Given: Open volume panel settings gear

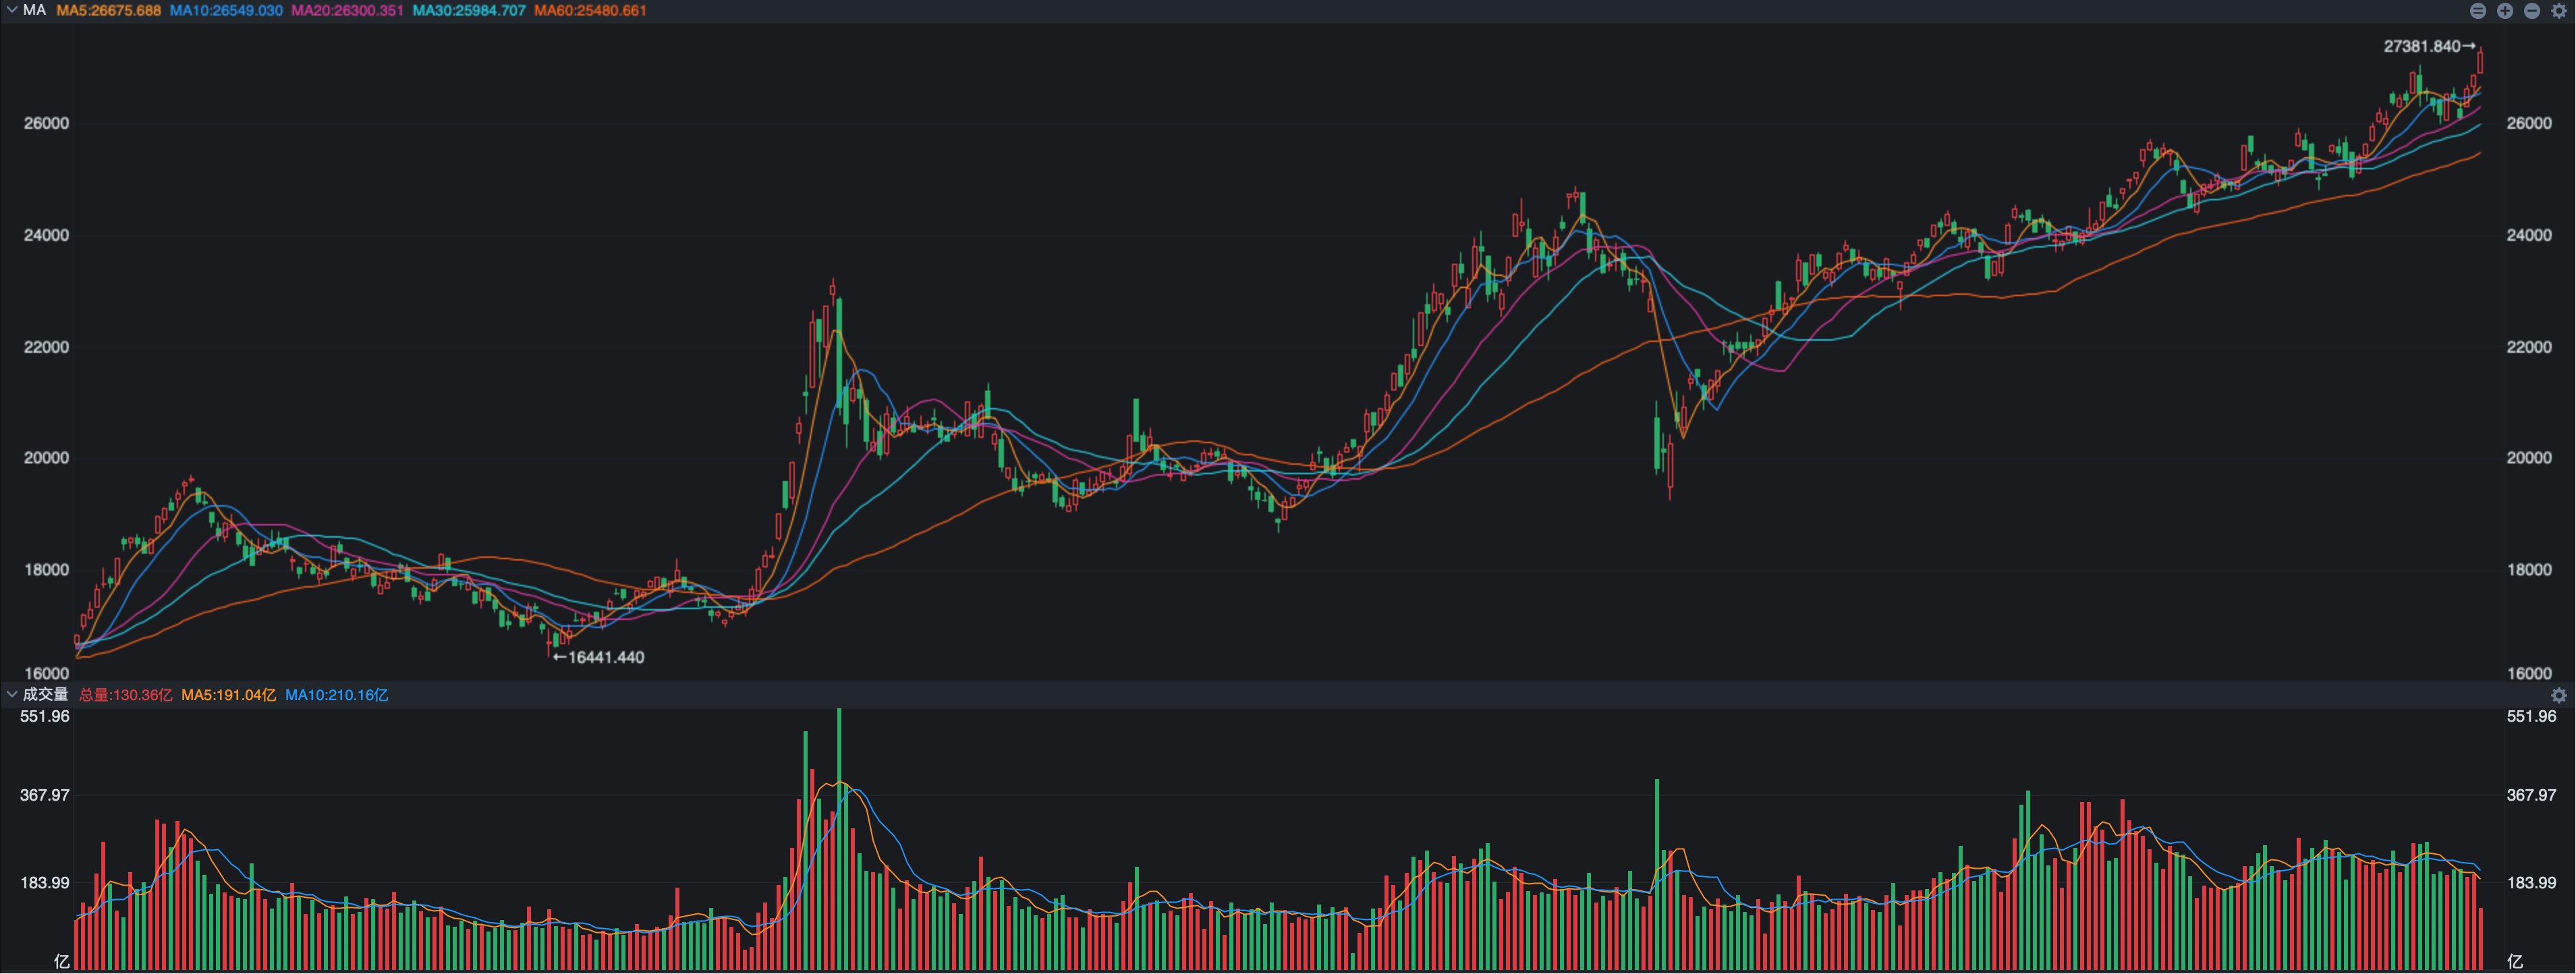Looking at the screenshot, I should [x=2559, y=695].
